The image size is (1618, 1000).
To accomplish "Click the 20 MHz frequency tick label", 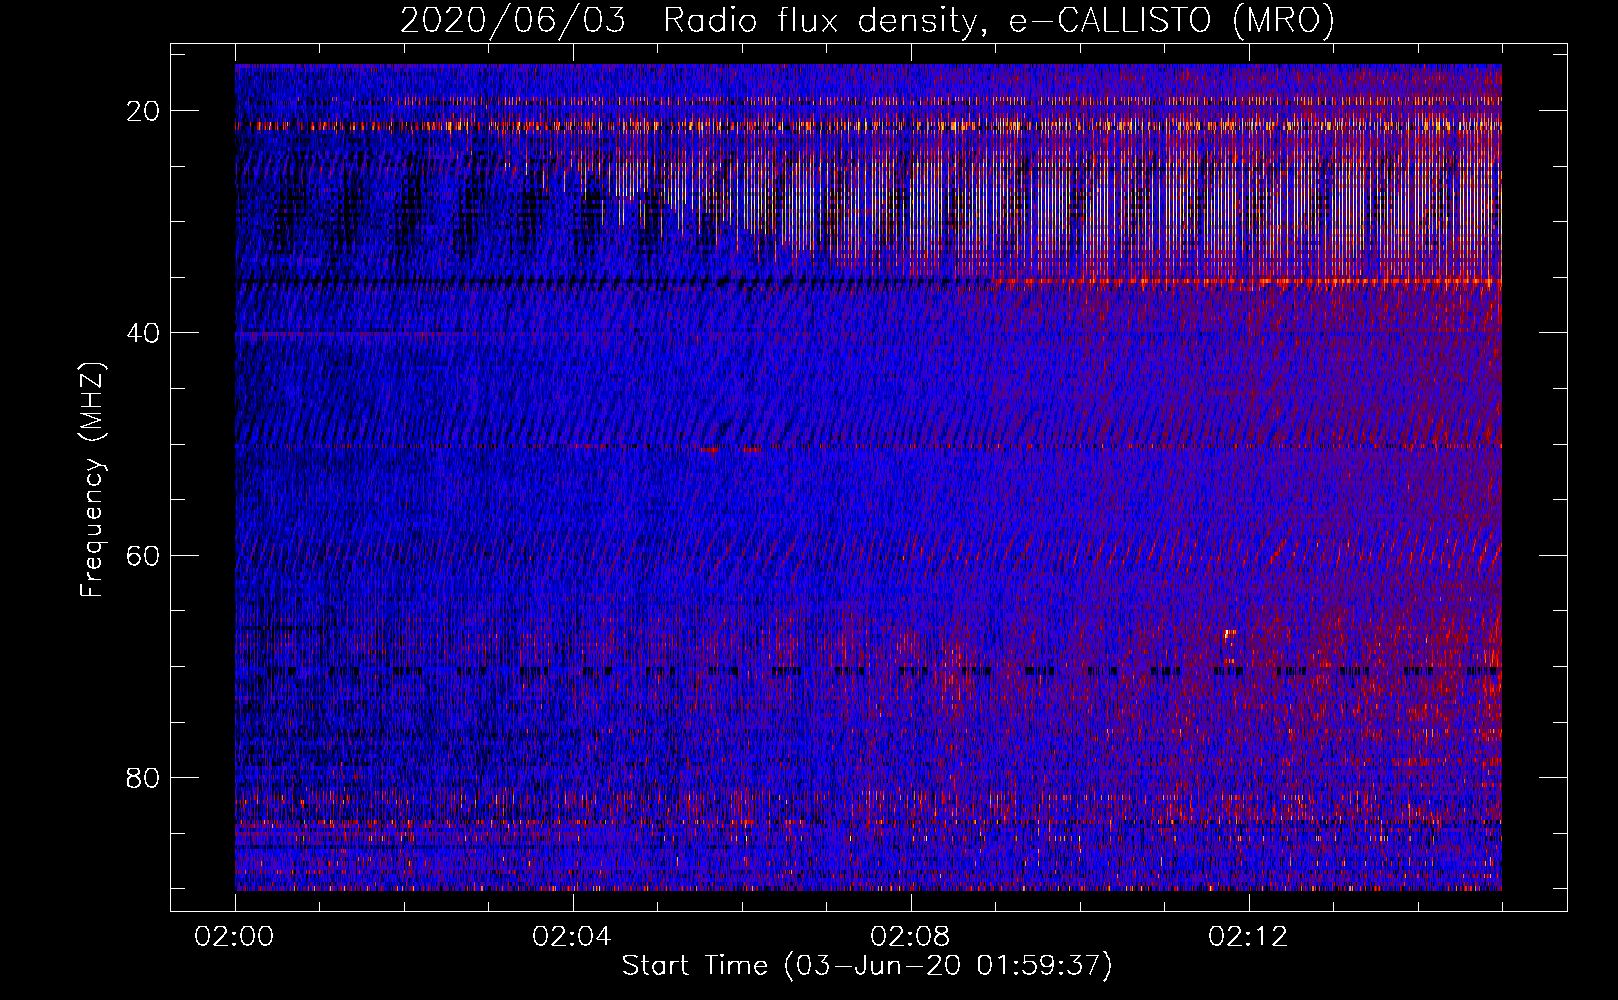I will coord(144,111).
